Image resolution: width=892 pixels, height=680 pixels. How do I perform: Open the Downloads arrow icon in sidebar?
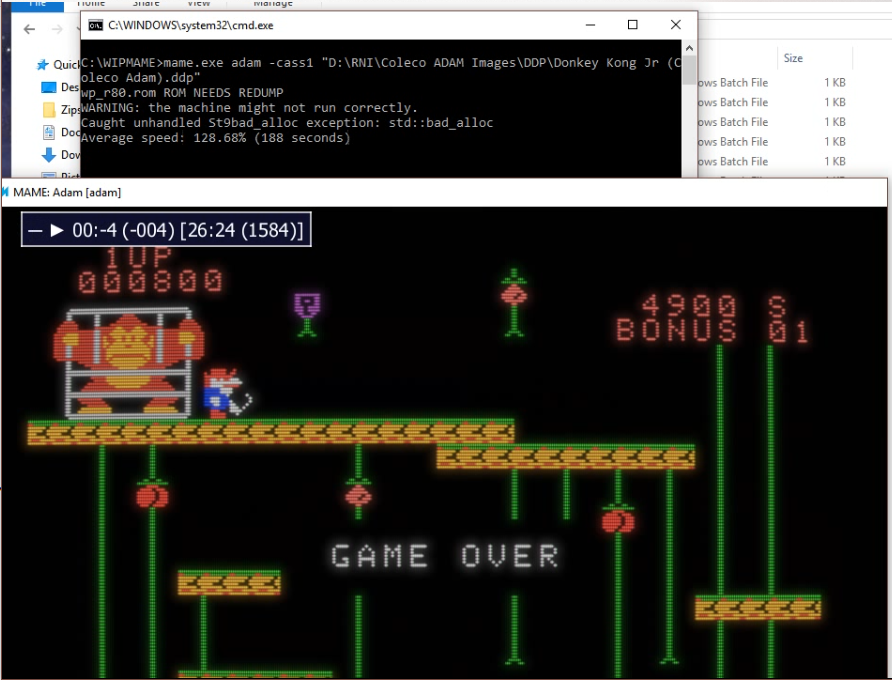(49, 155)
